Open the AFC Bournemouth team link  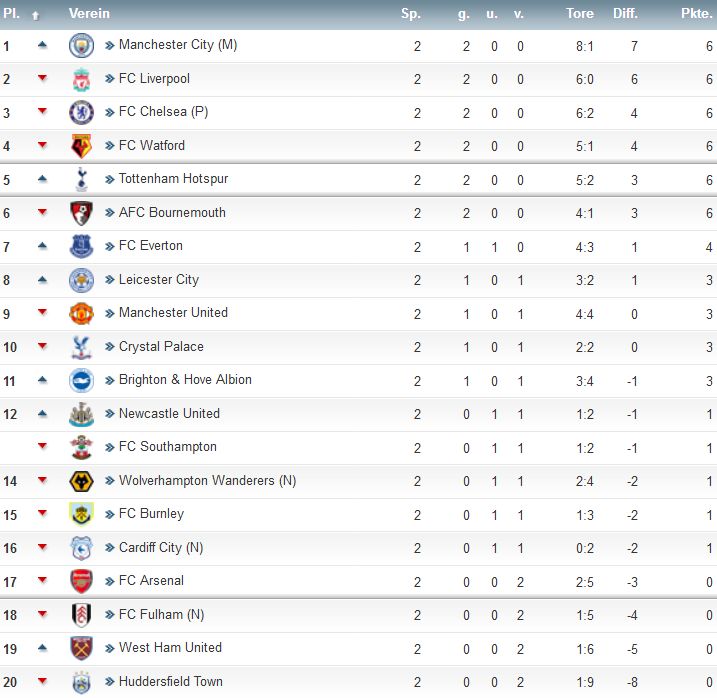point(172,212)
